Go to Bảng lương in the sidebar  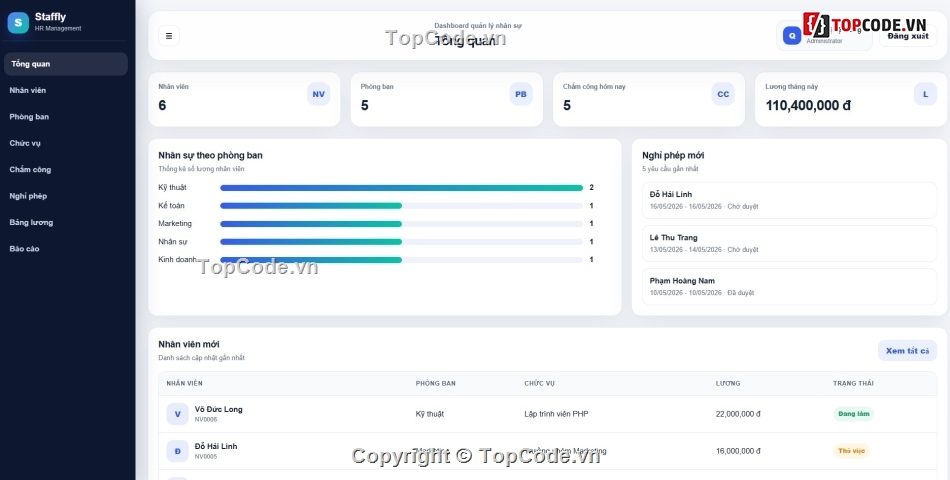point(65,222)
